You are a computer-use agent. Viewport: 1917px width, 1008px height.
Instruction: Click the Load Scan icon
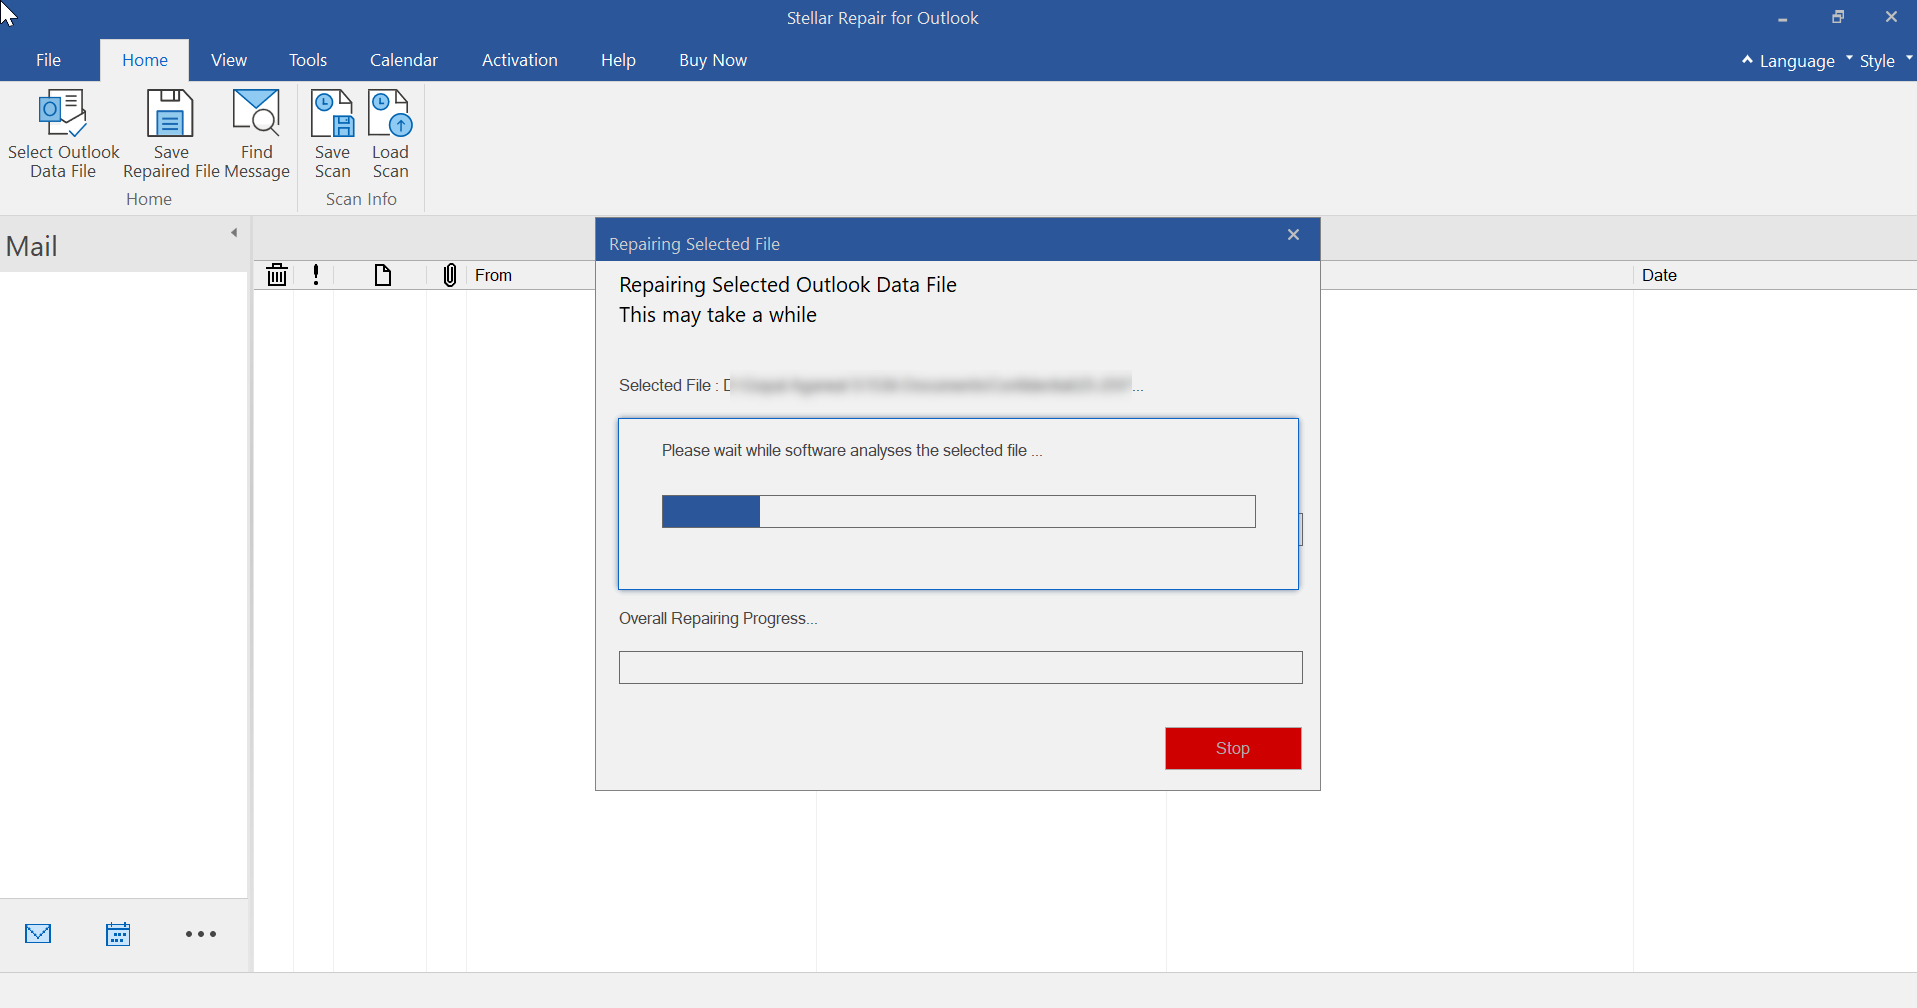click(390, 115)
